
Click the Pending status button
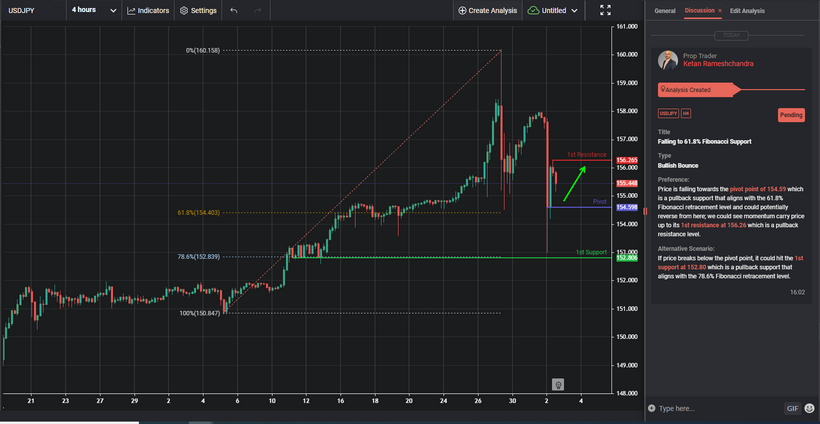point(791,115)
